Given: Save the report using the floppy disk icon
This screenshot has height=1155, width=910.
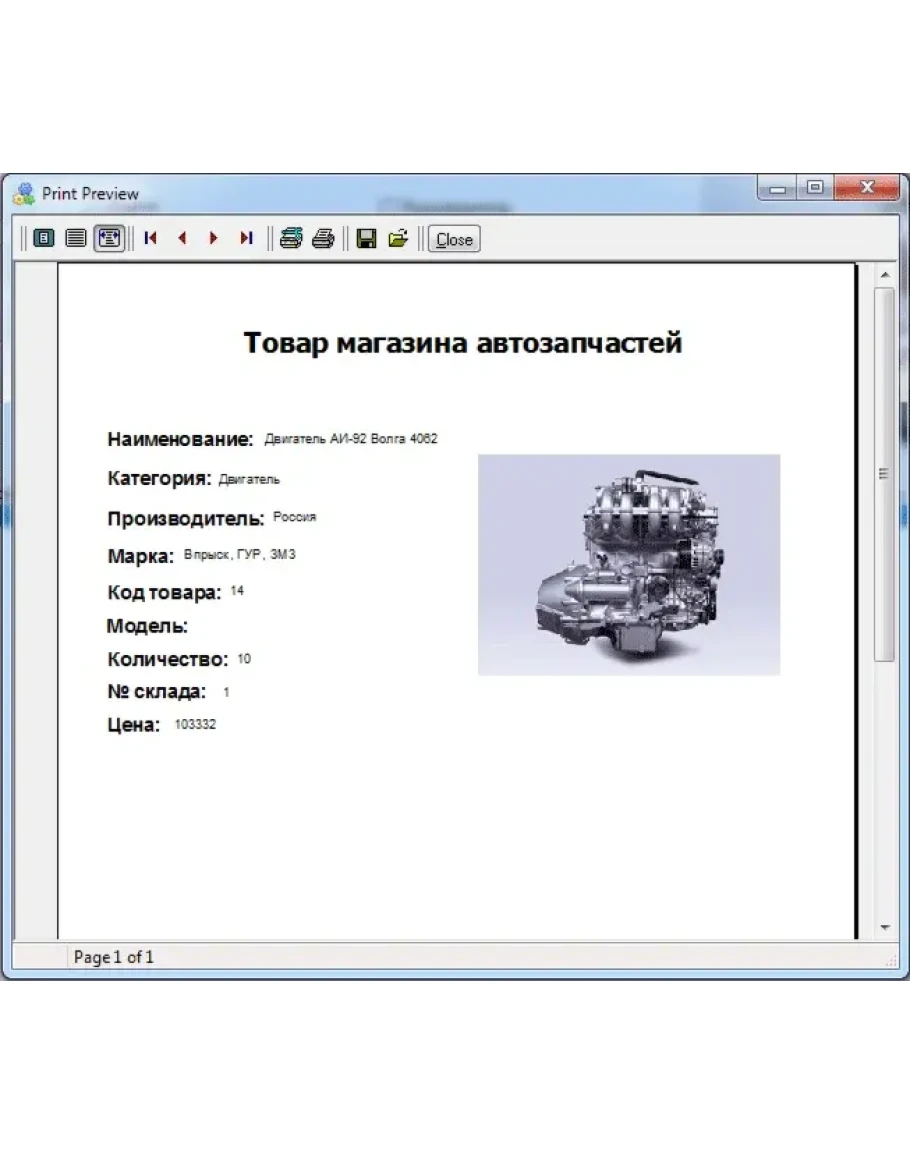Looking at the screenshot, I should (366, 239).
